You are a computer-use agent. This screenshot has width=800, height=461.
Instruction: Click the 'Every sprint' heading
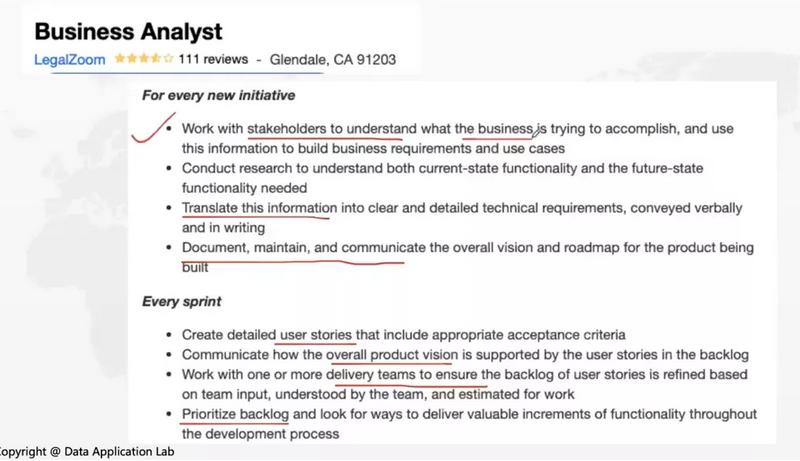(x=182, y=301)
